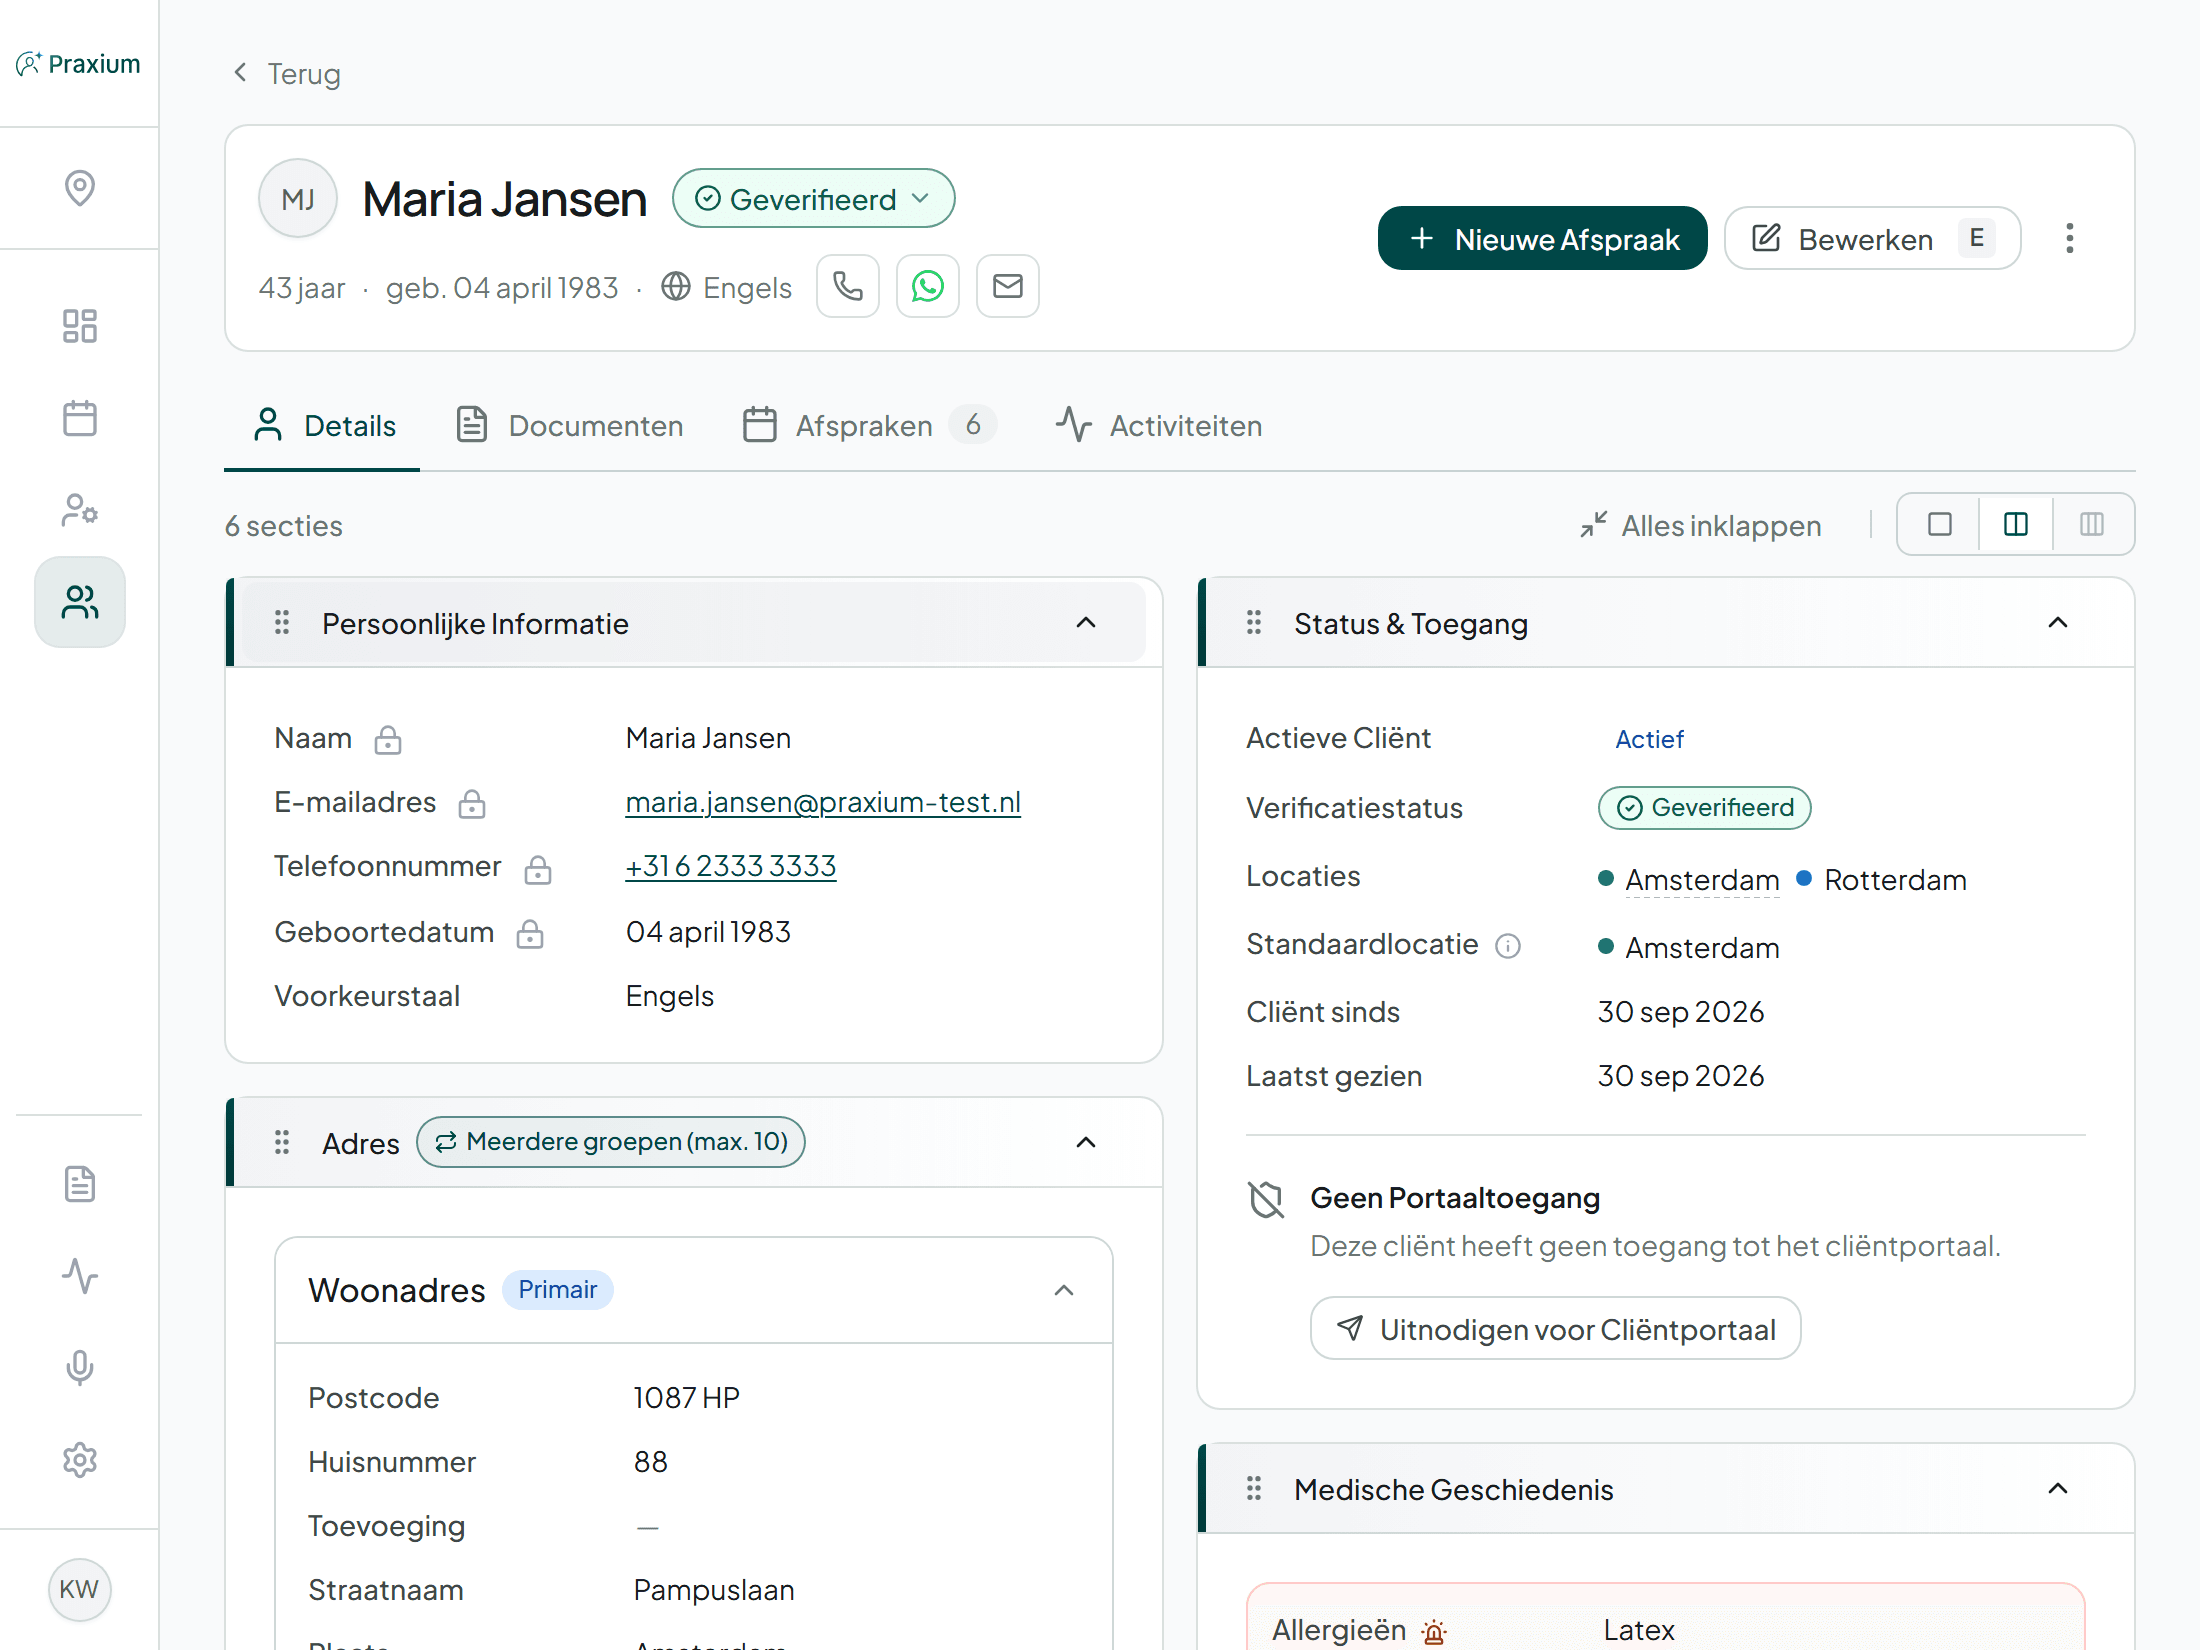Open the maria.jansen@praxium-test.nl email link
Viewport: 2200px width, 1650px height.
[823, 802]
